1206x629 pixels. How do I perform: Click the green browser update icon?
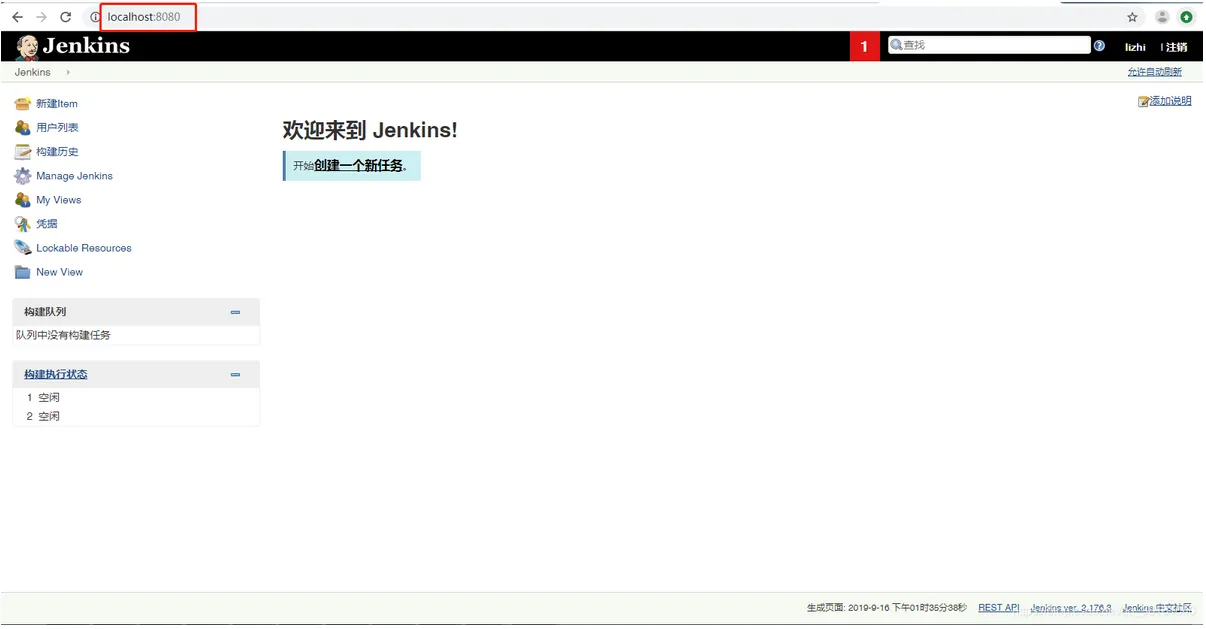click(1186, 17)
